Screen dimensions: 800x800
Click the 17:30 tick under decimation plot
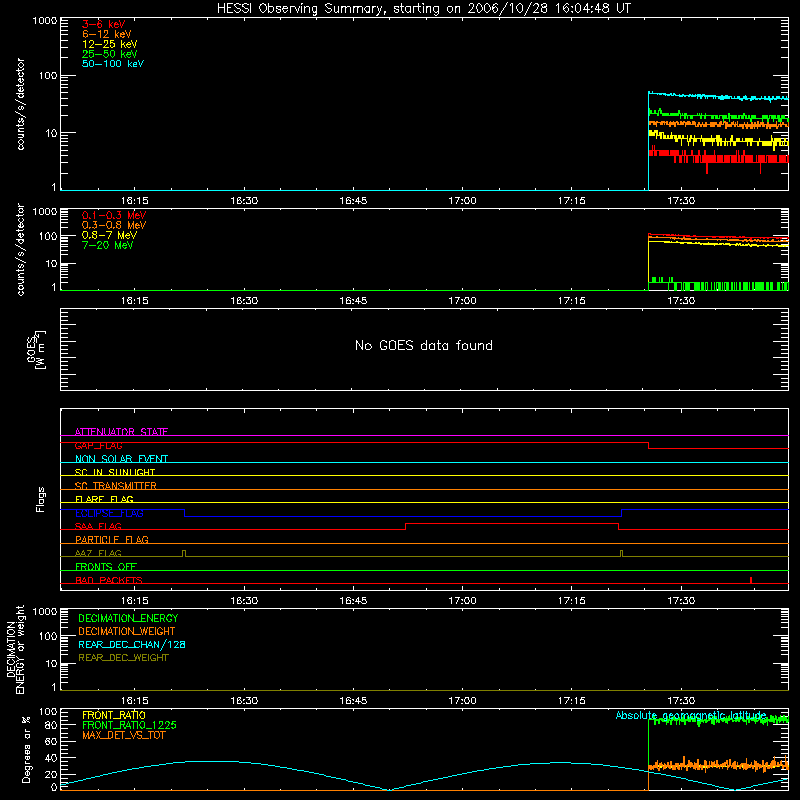681,701
